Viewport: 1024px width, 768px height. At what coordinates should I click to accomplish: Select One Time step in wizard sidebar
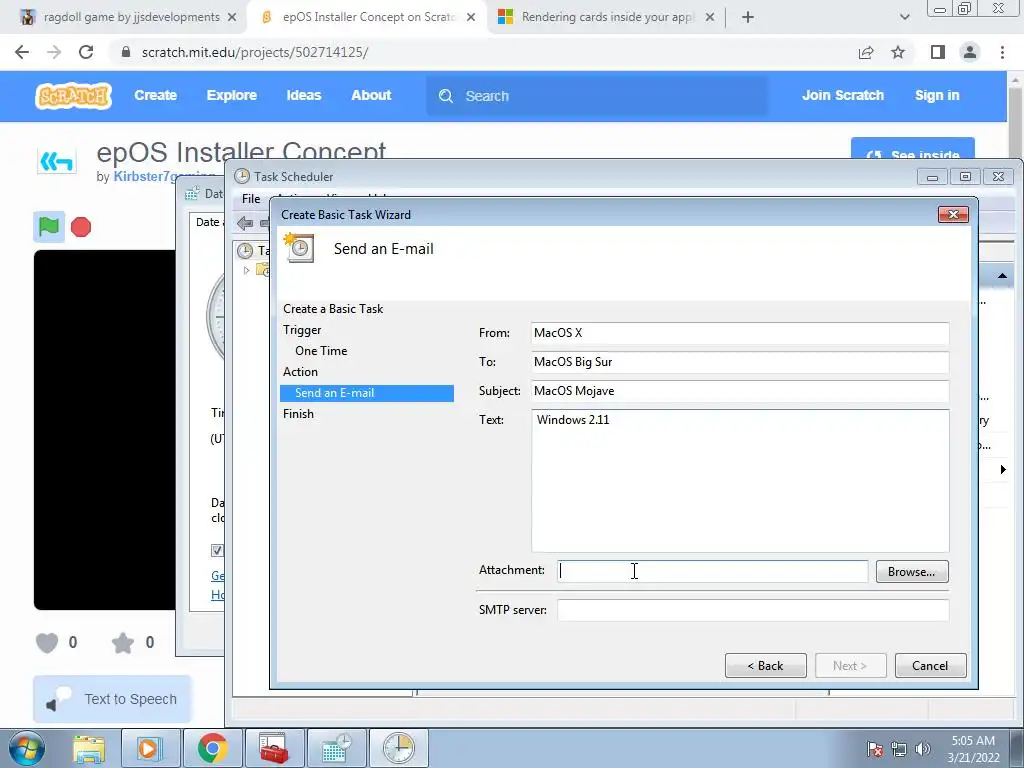click(321, 351)
